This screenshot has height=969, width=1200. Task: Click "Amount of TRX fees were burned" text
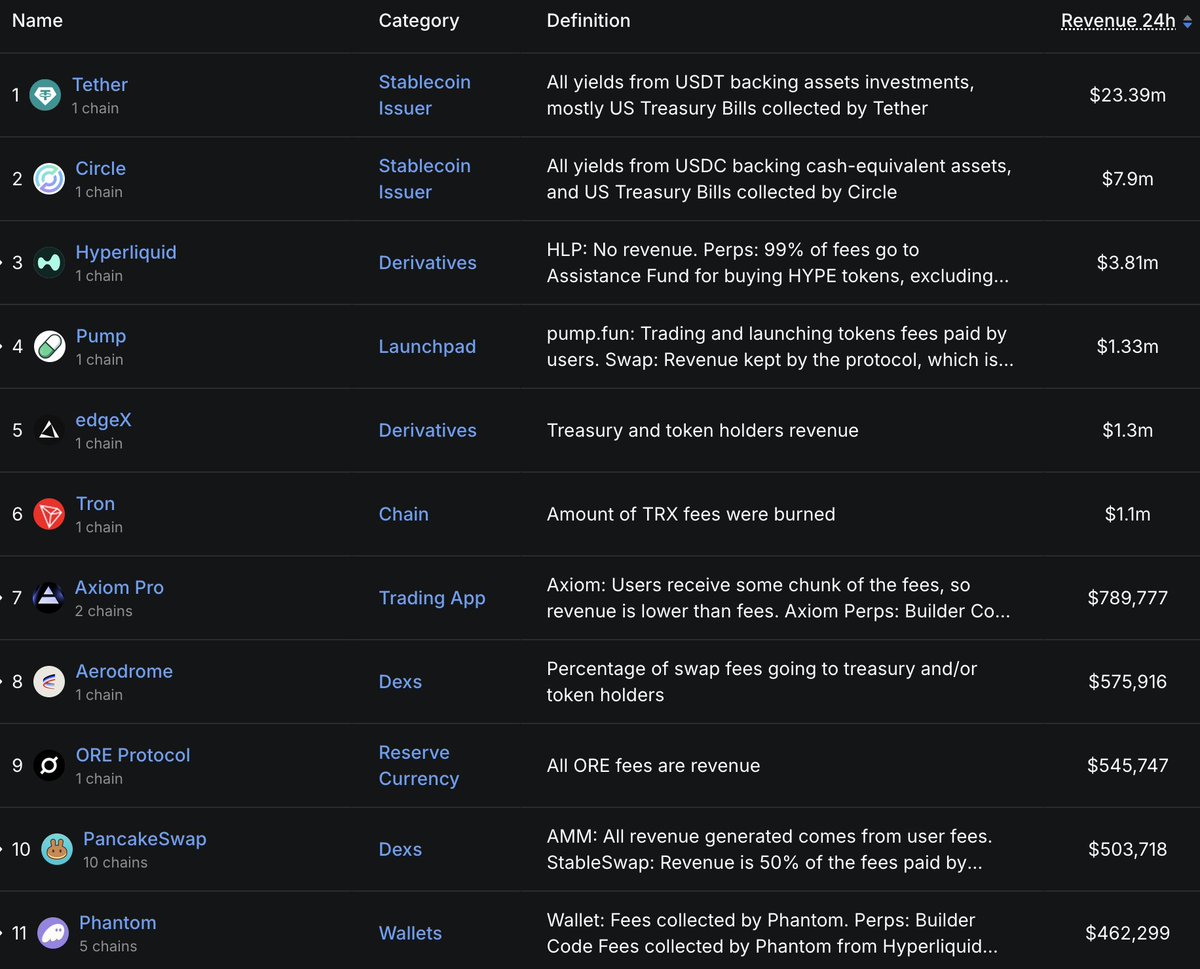(x=691, y=515)
